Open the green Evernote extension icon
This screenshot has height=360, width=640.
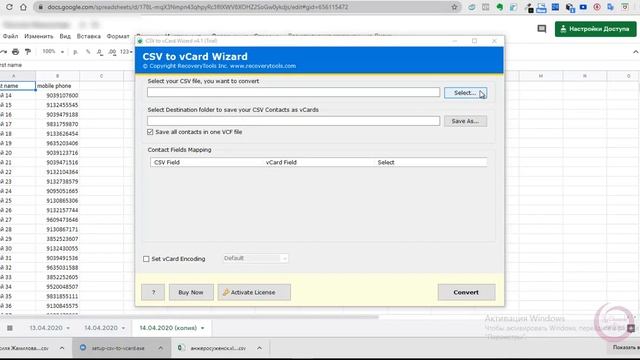pos(500,7)
